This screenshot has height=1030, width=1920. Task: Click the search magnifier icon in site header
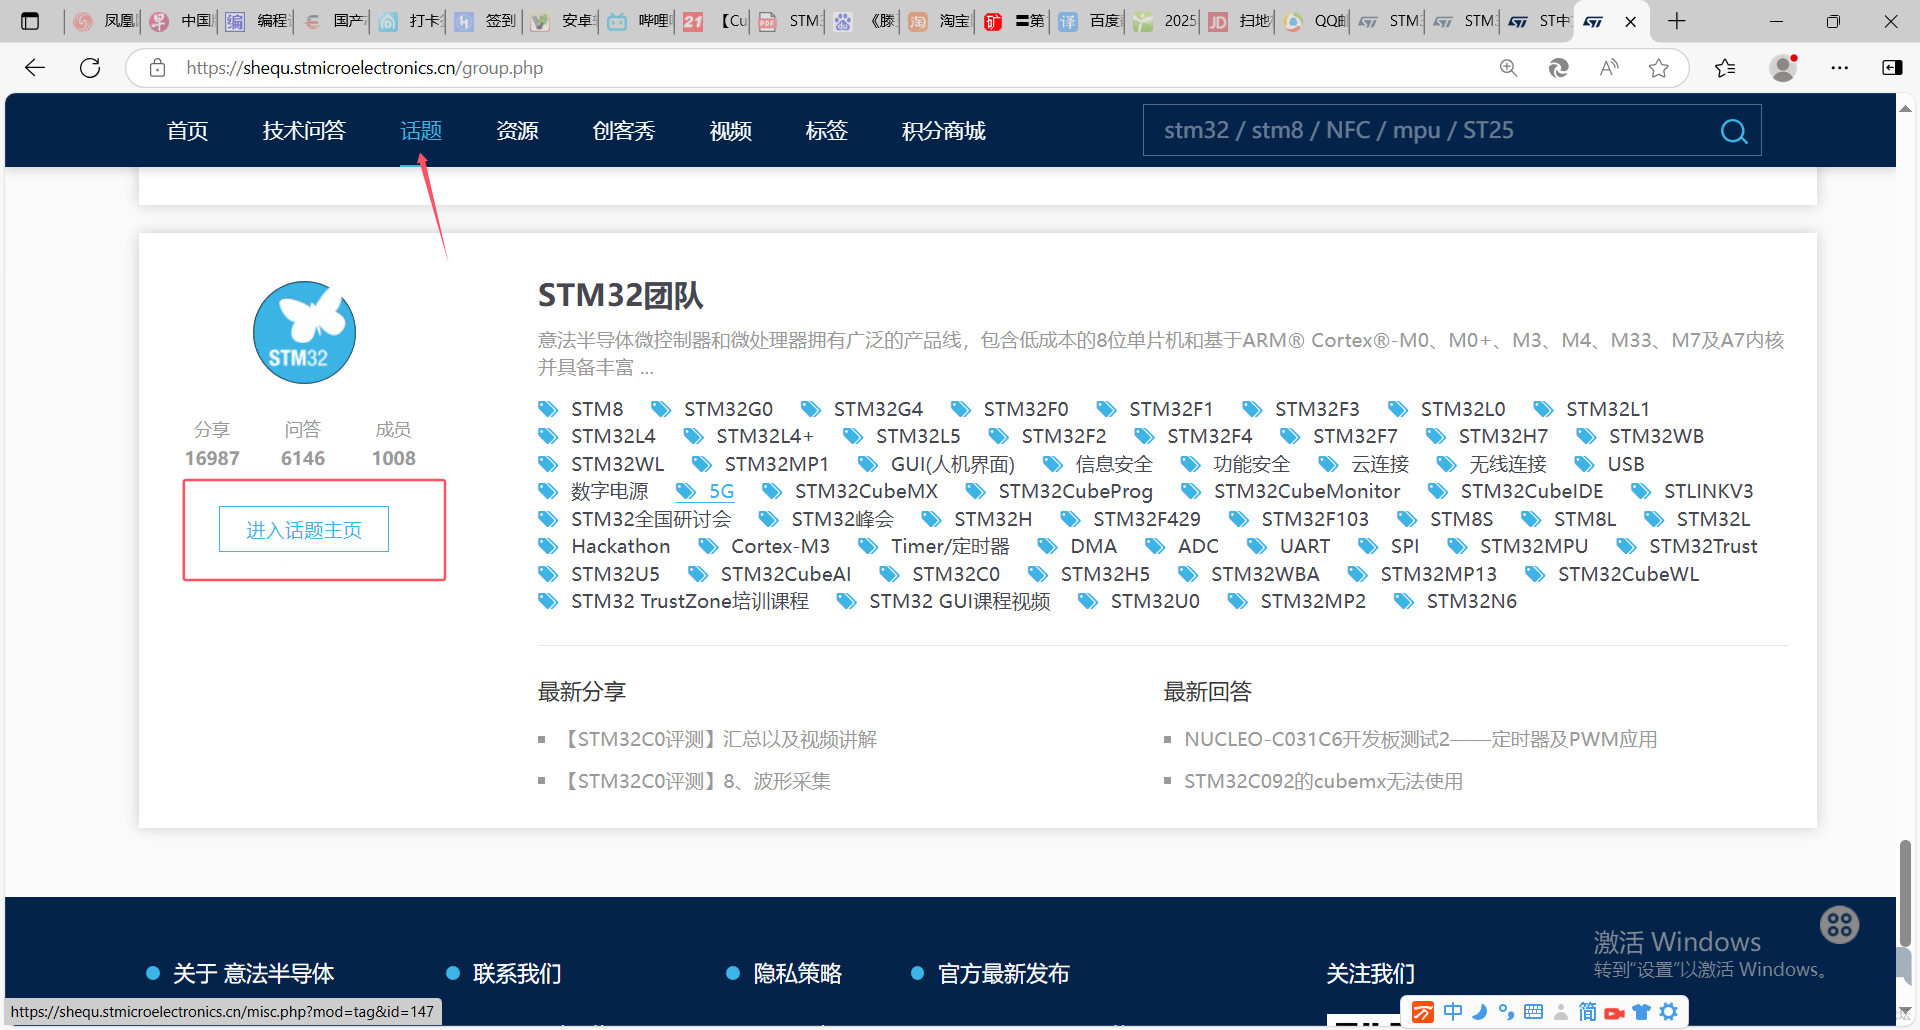[x=1734, y=131]
